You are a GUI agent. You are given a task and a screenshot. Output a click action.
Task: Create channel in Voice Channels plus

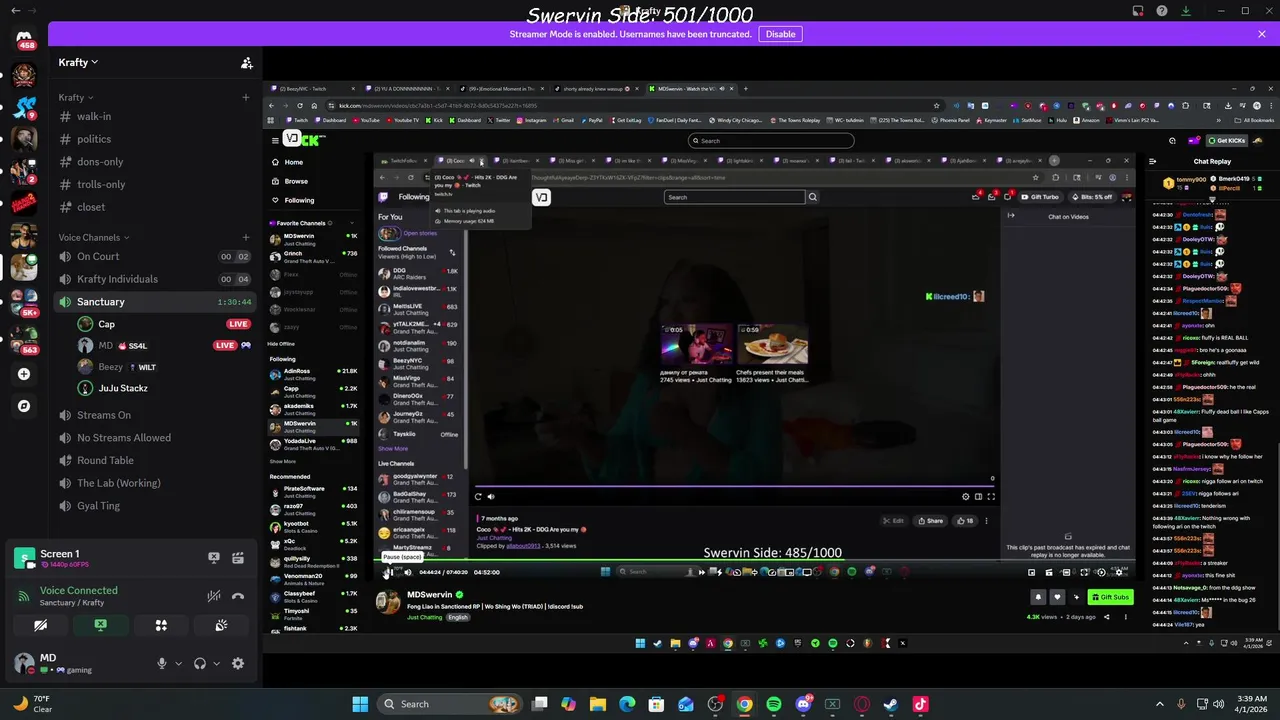[246, 237]
